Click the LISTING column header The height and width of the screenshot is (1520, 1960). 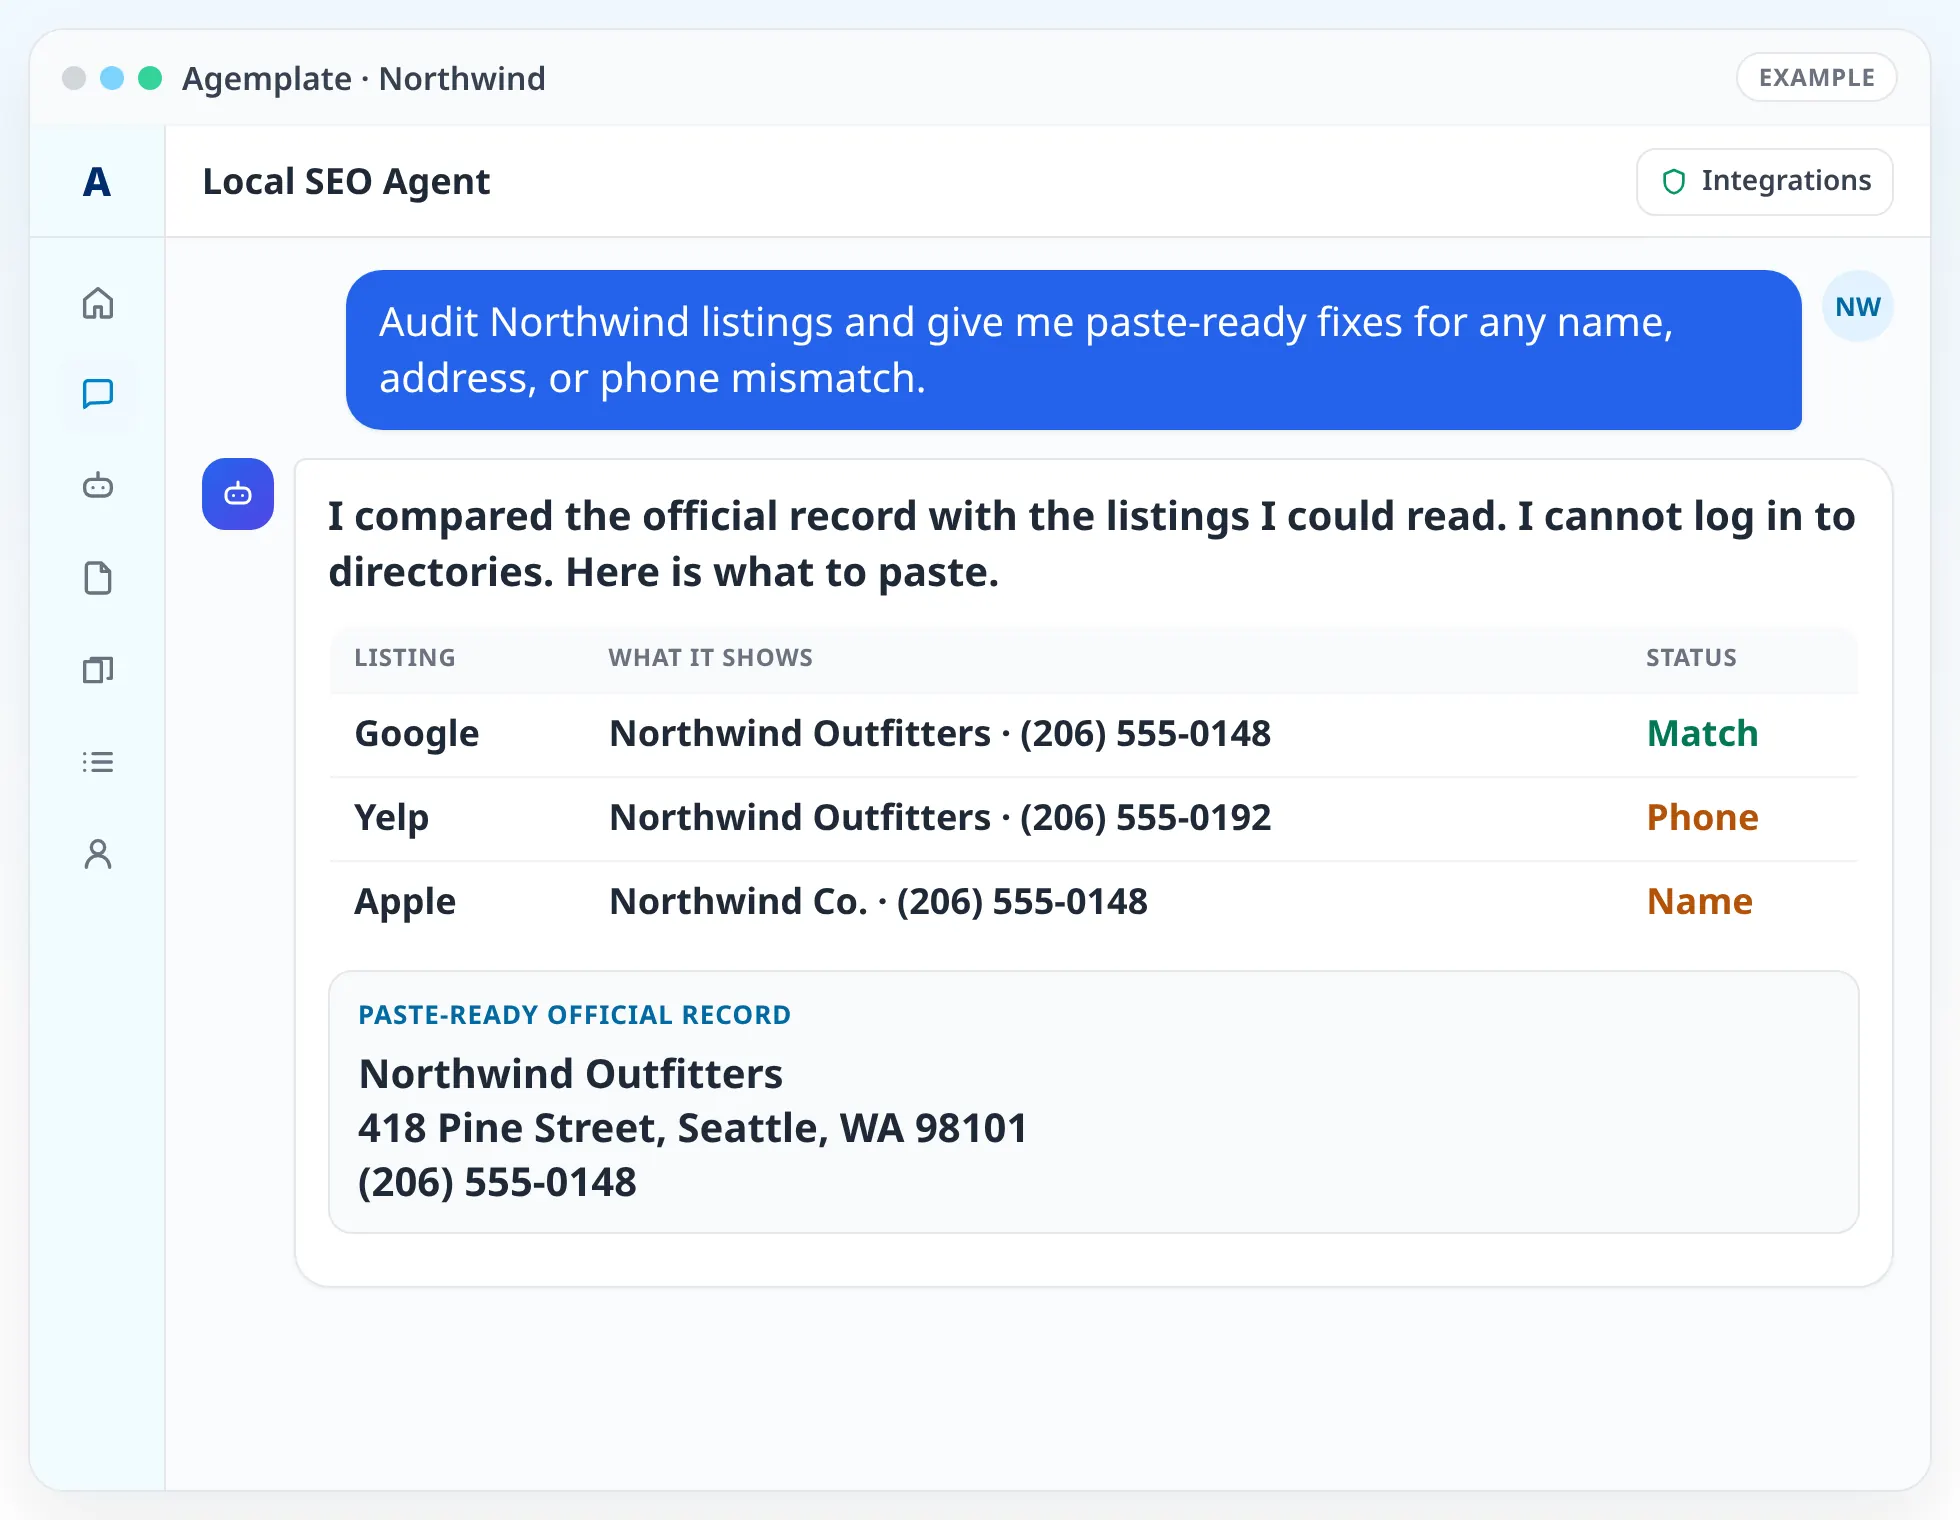coord(405,657)
